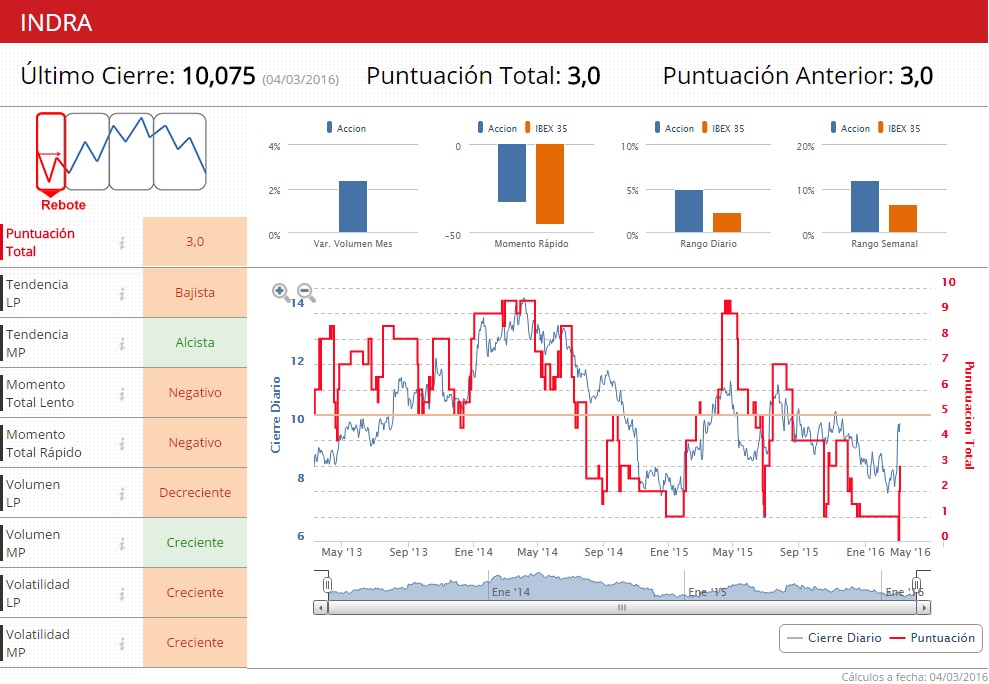
Task: Click the Momento Rápido chart label
Action: point(531,244)
